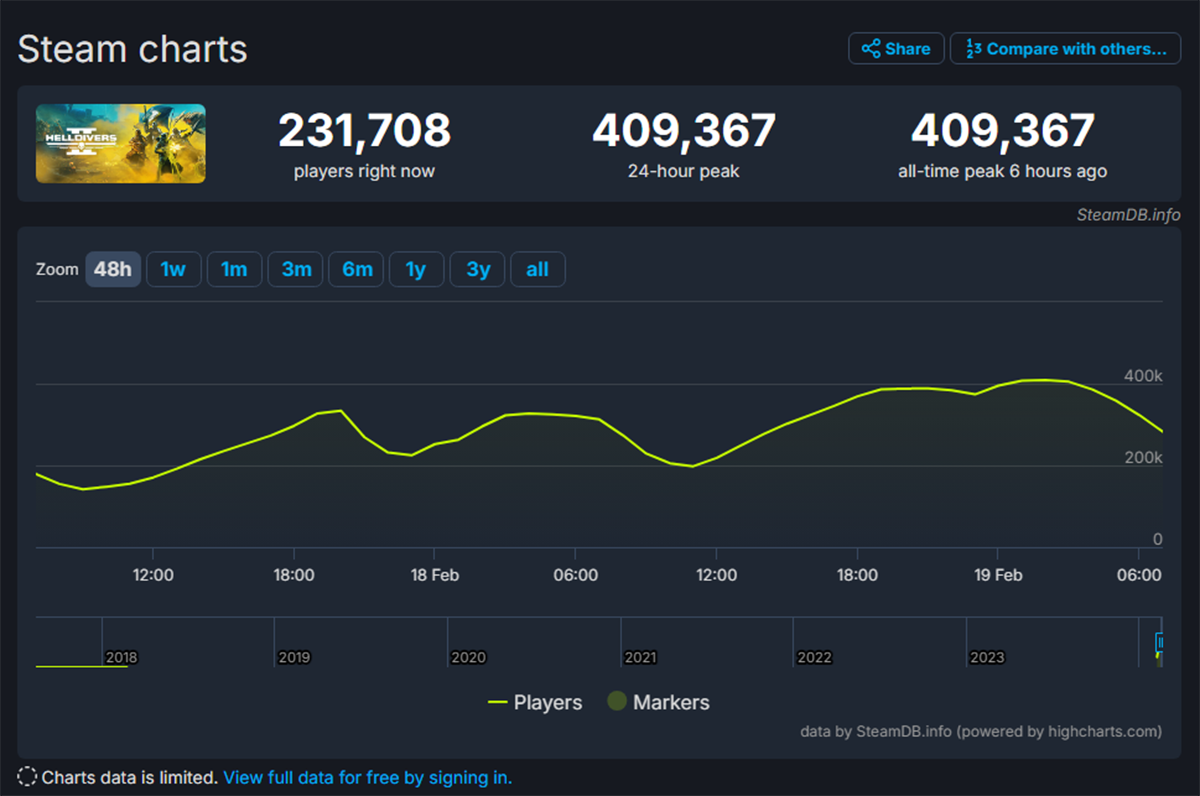Choose the 3m zoom option
The height and width of the screenshot is (796, 1200).
296,269
